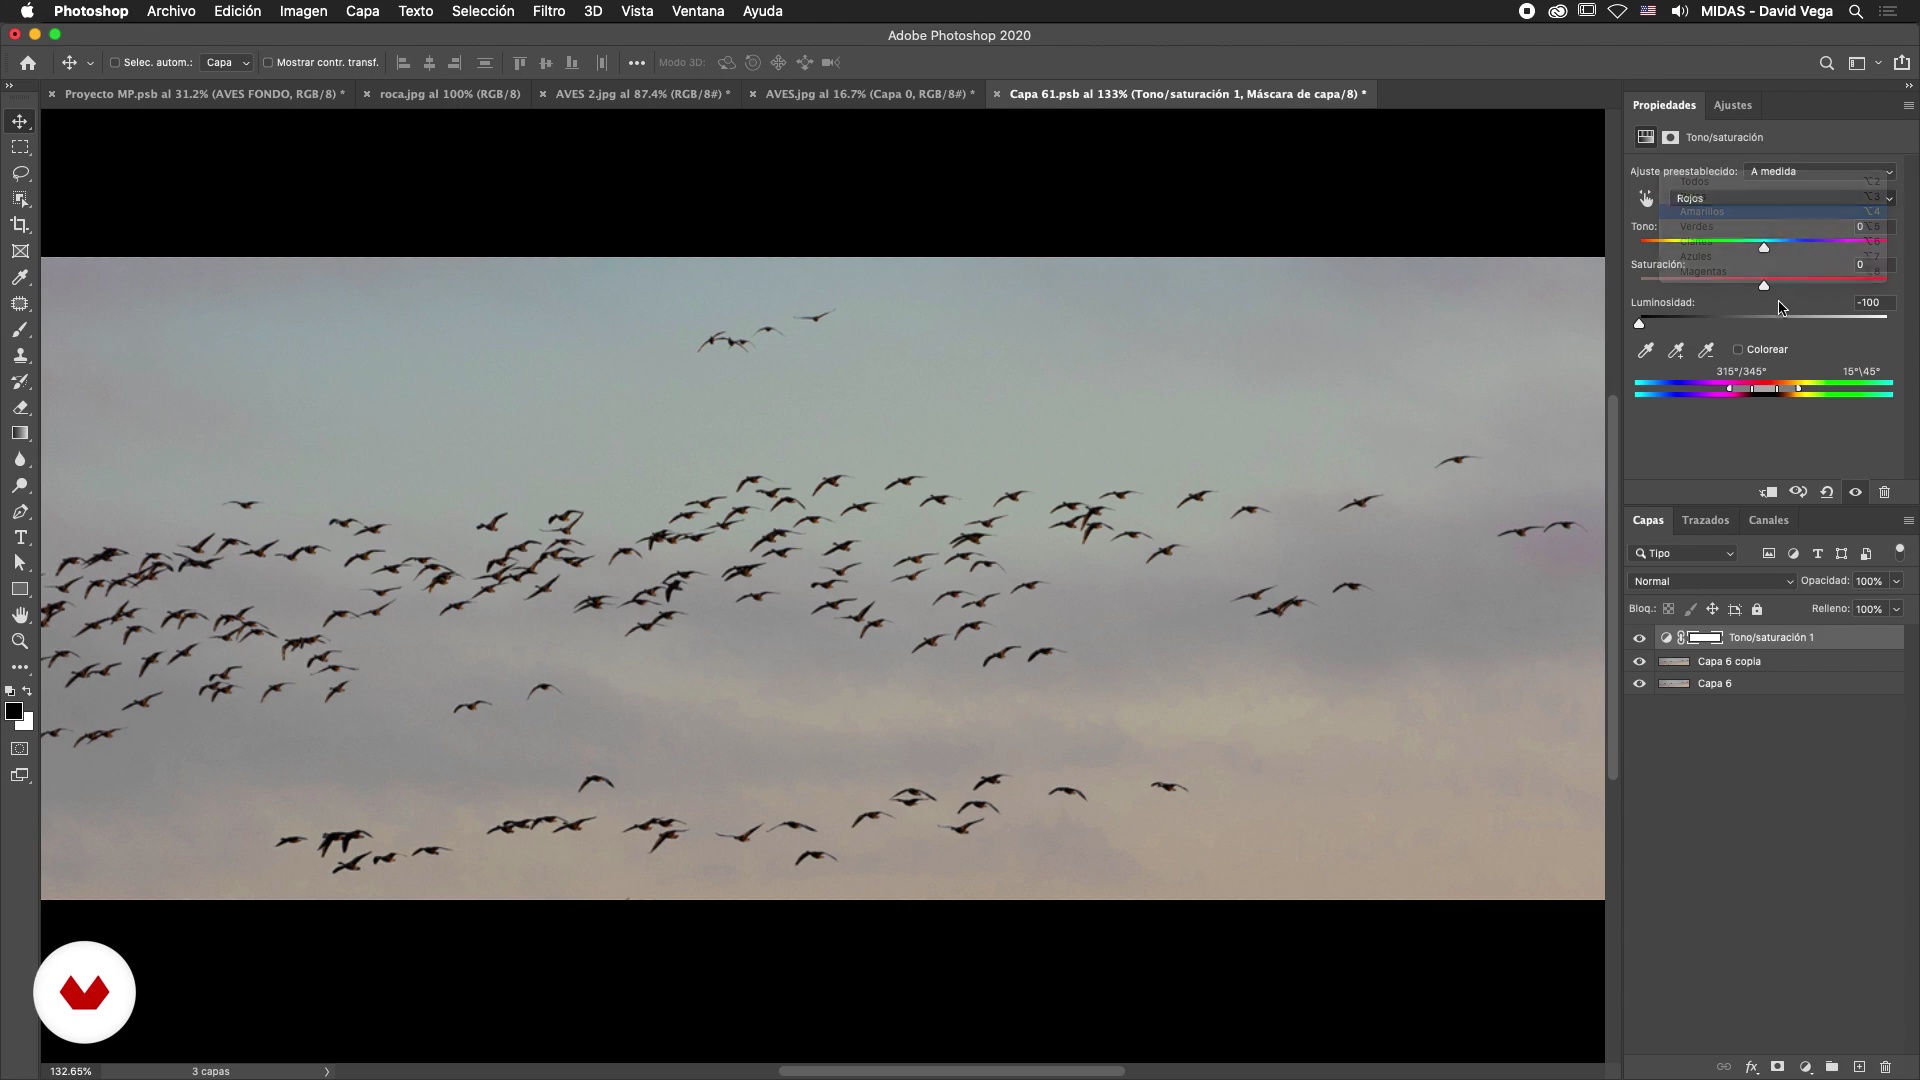Viewport: 1920px width, 1080px height.
Task: Select the Rectangular Marquee tool
Action: (x=20, y=147)
